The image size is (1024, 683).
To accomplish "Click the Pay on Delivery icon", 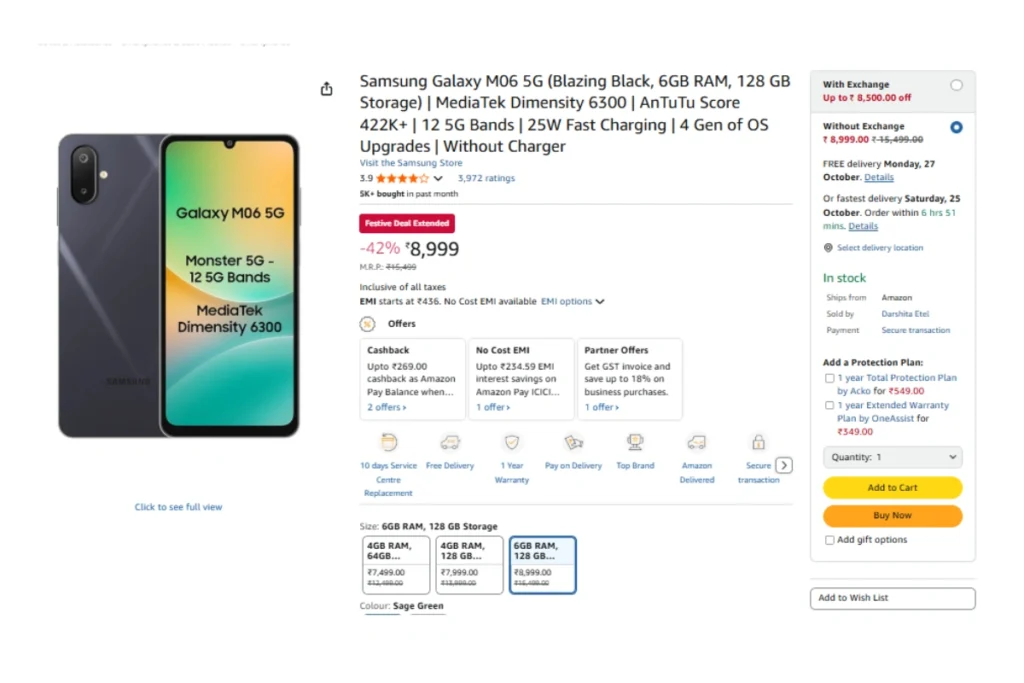I will 573,442.
